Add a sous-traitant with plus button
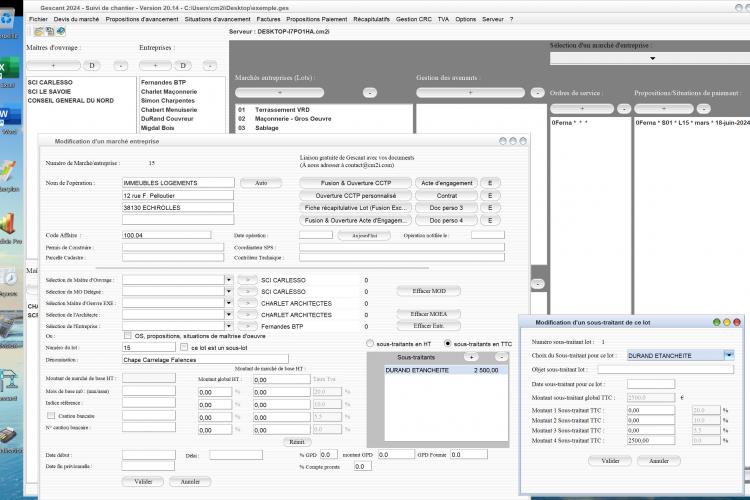This screenshot has height=500, width=750. pos(472,357)
